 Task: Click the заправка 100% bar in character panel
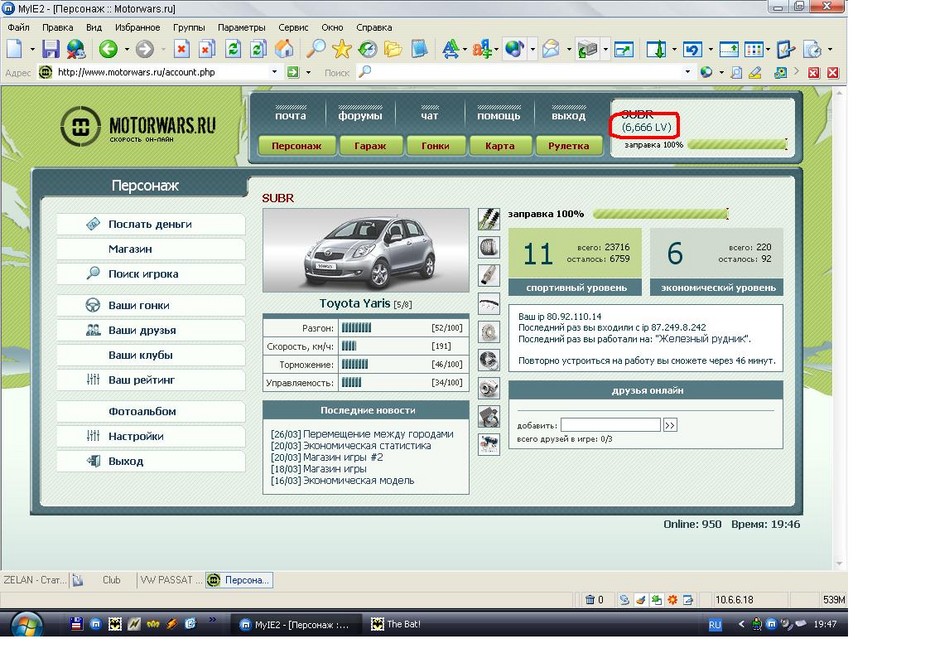coord(660,214)
